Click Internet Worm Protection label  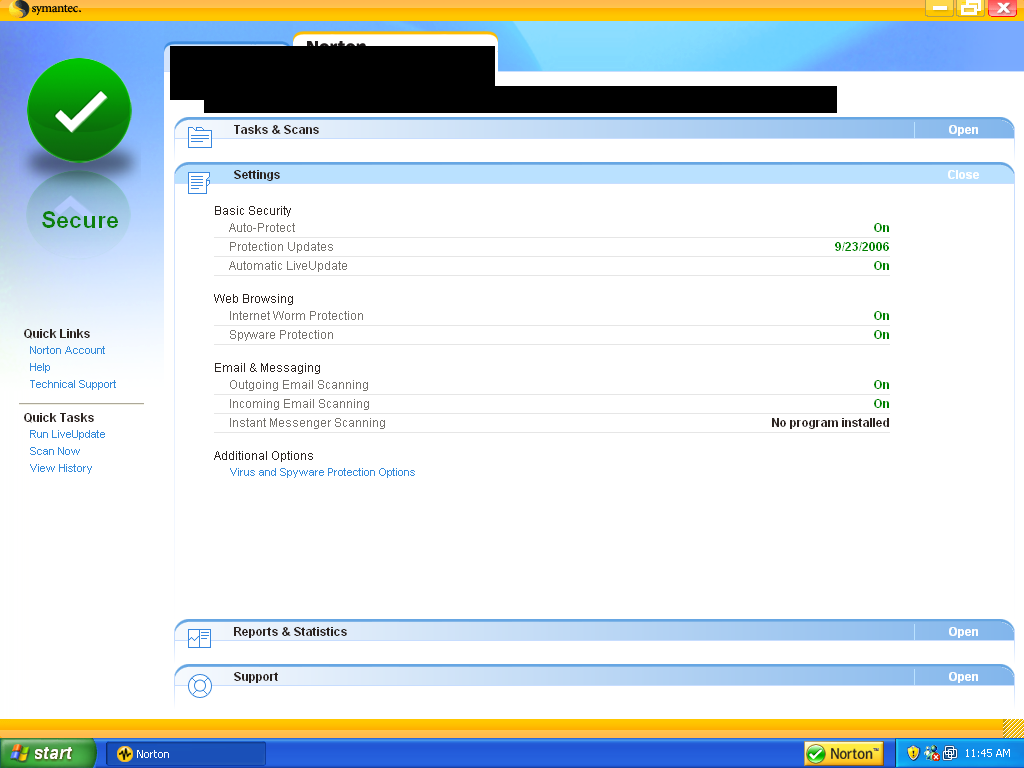pyautogui.click(x=296, y=316)
